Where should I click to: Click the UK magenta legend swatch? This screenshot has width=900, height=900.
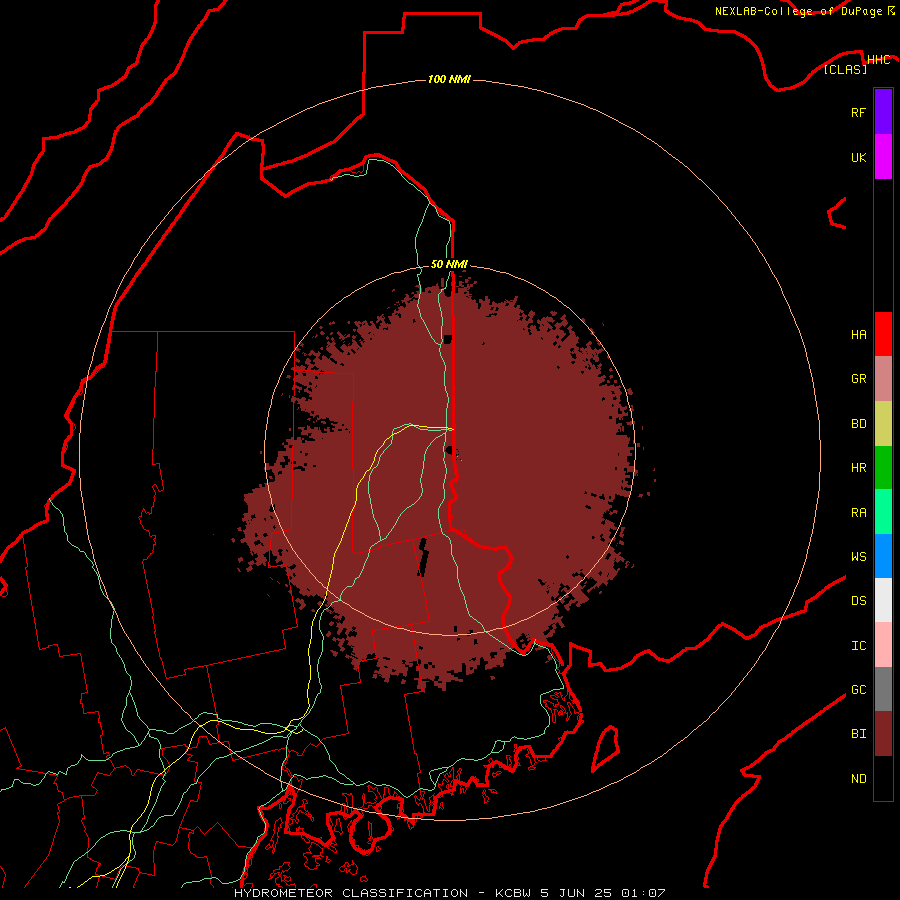point(883,157)
